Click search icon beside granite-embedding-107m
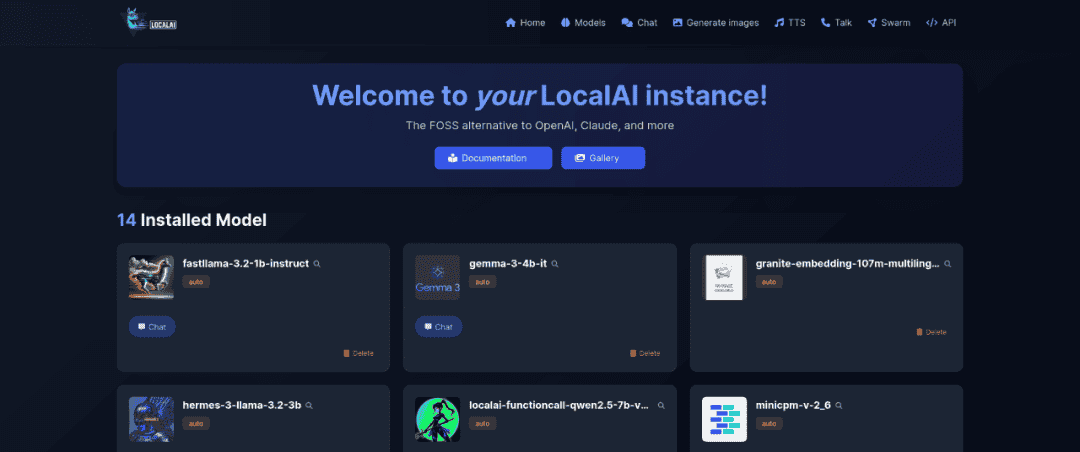Viewport: 1080px width, 452px height. point(948,264)
